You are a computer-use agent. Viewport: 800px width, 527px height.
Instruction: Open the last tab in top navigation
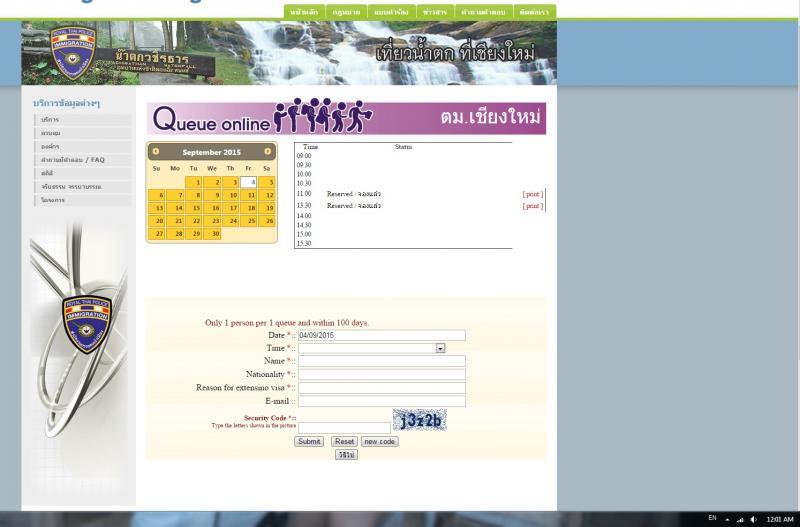534,12
